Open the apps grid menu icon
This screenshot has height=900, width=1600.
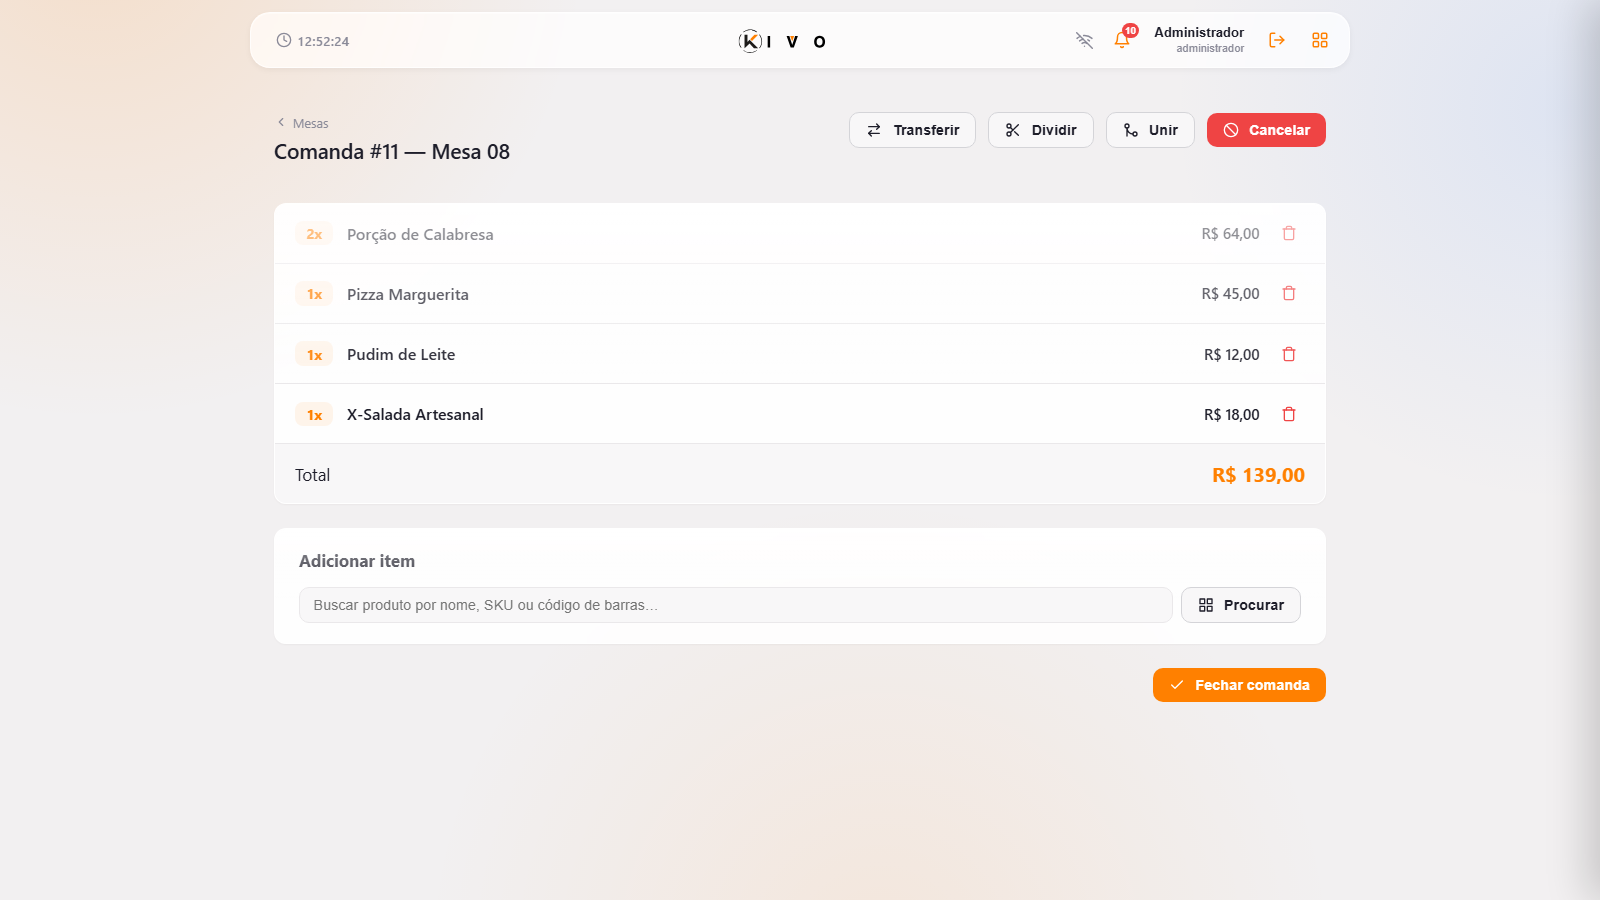pyautogui.click(x=1320, y=40)
